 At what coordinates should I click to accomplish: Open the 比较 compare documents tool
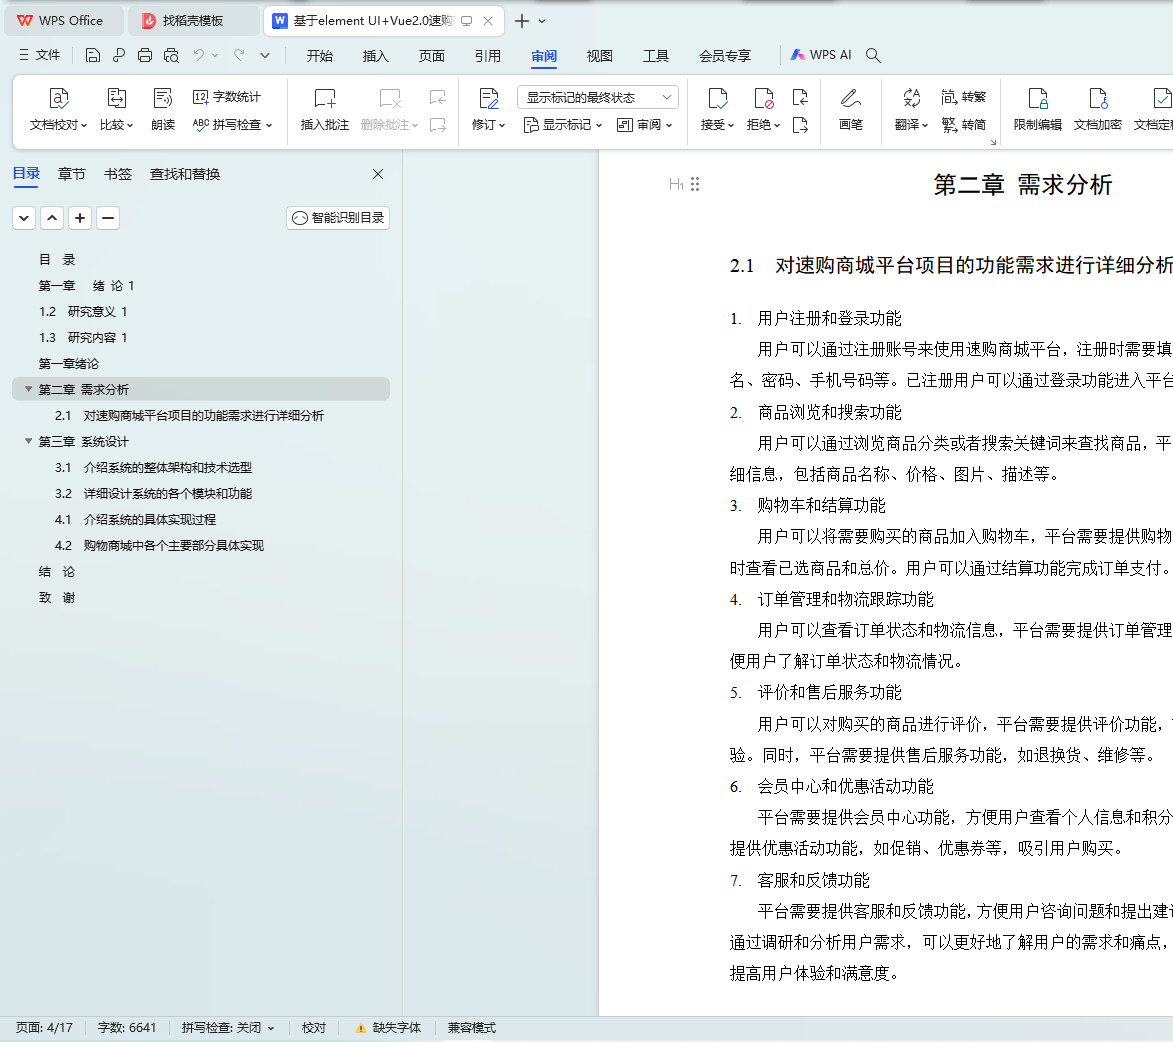point(117,109)
